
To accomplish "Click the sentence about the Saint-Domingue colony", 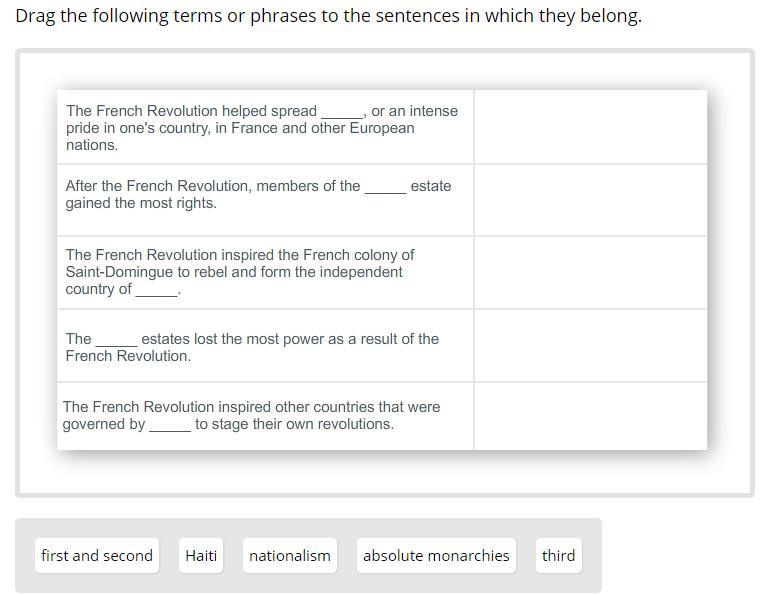I will (x=240, y=272).
